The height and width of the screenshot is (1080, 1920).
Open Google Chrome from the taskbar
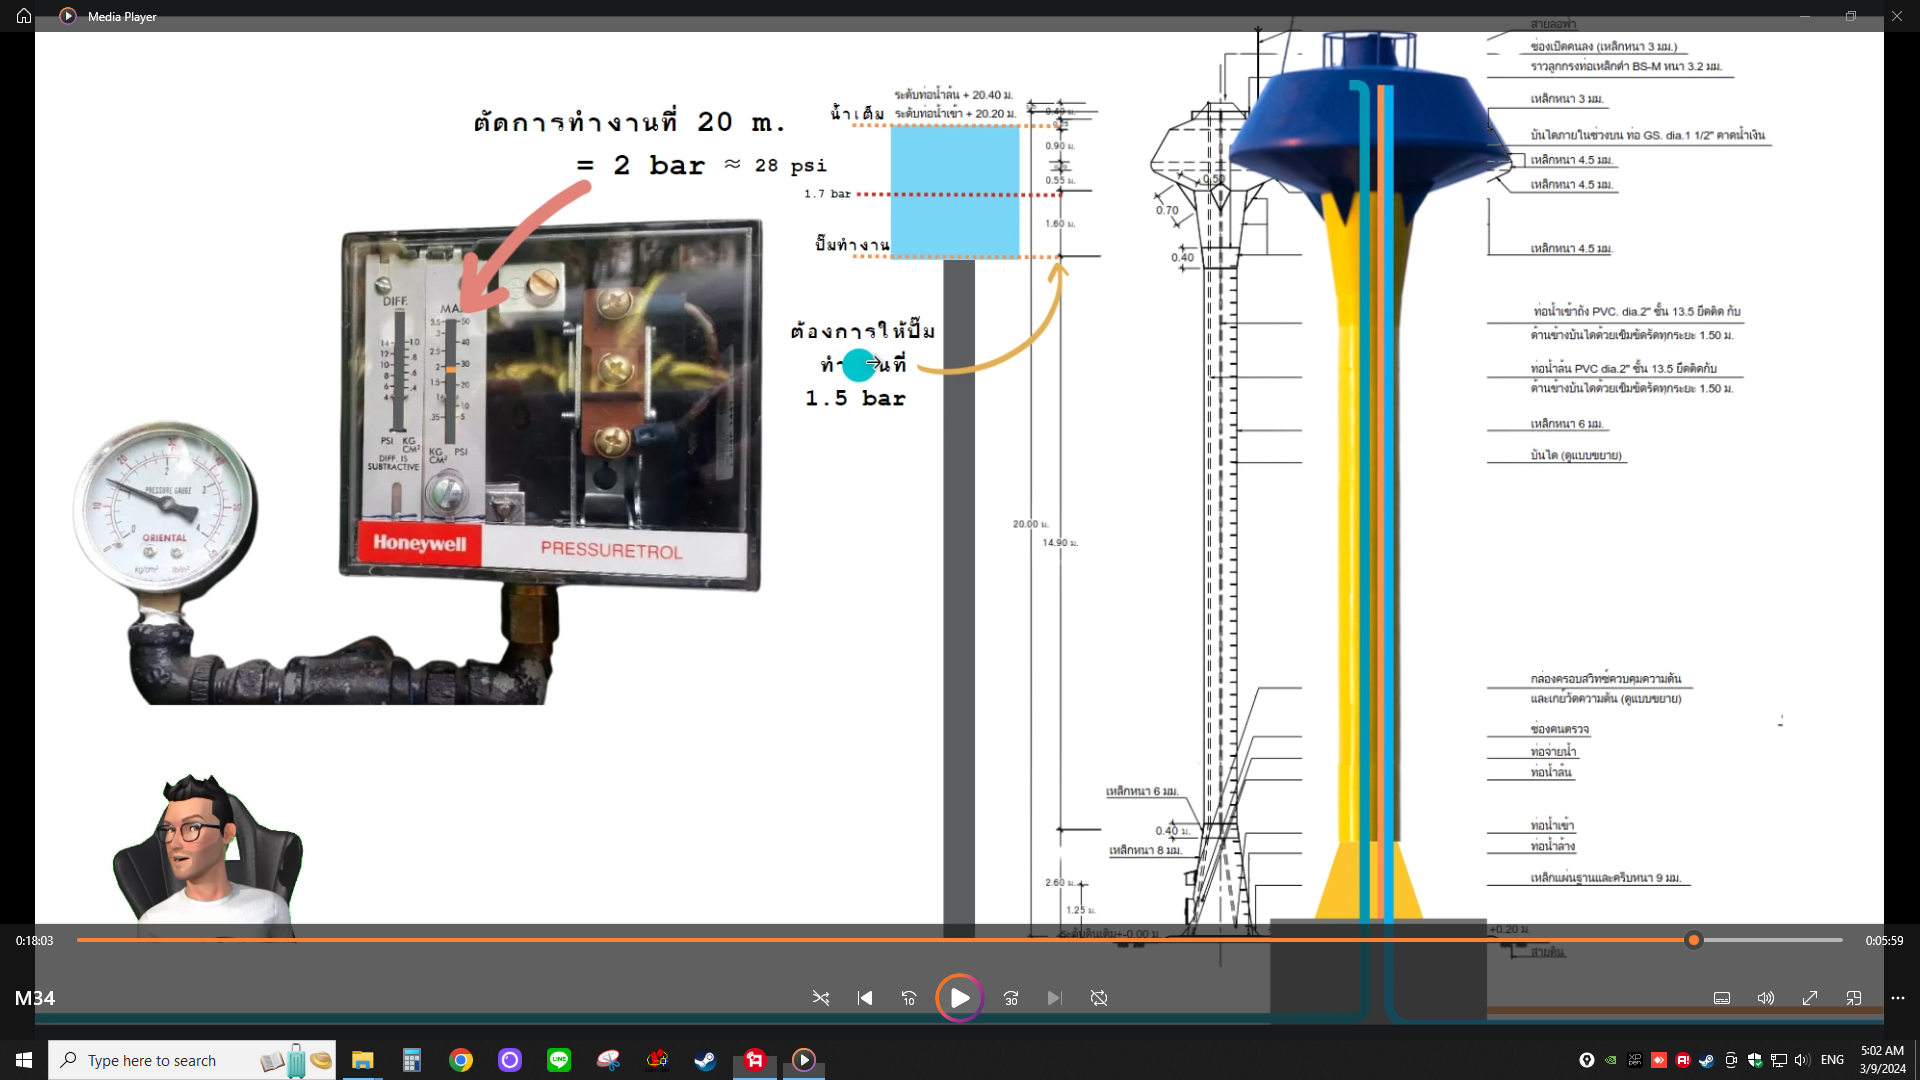point(461,1060)
